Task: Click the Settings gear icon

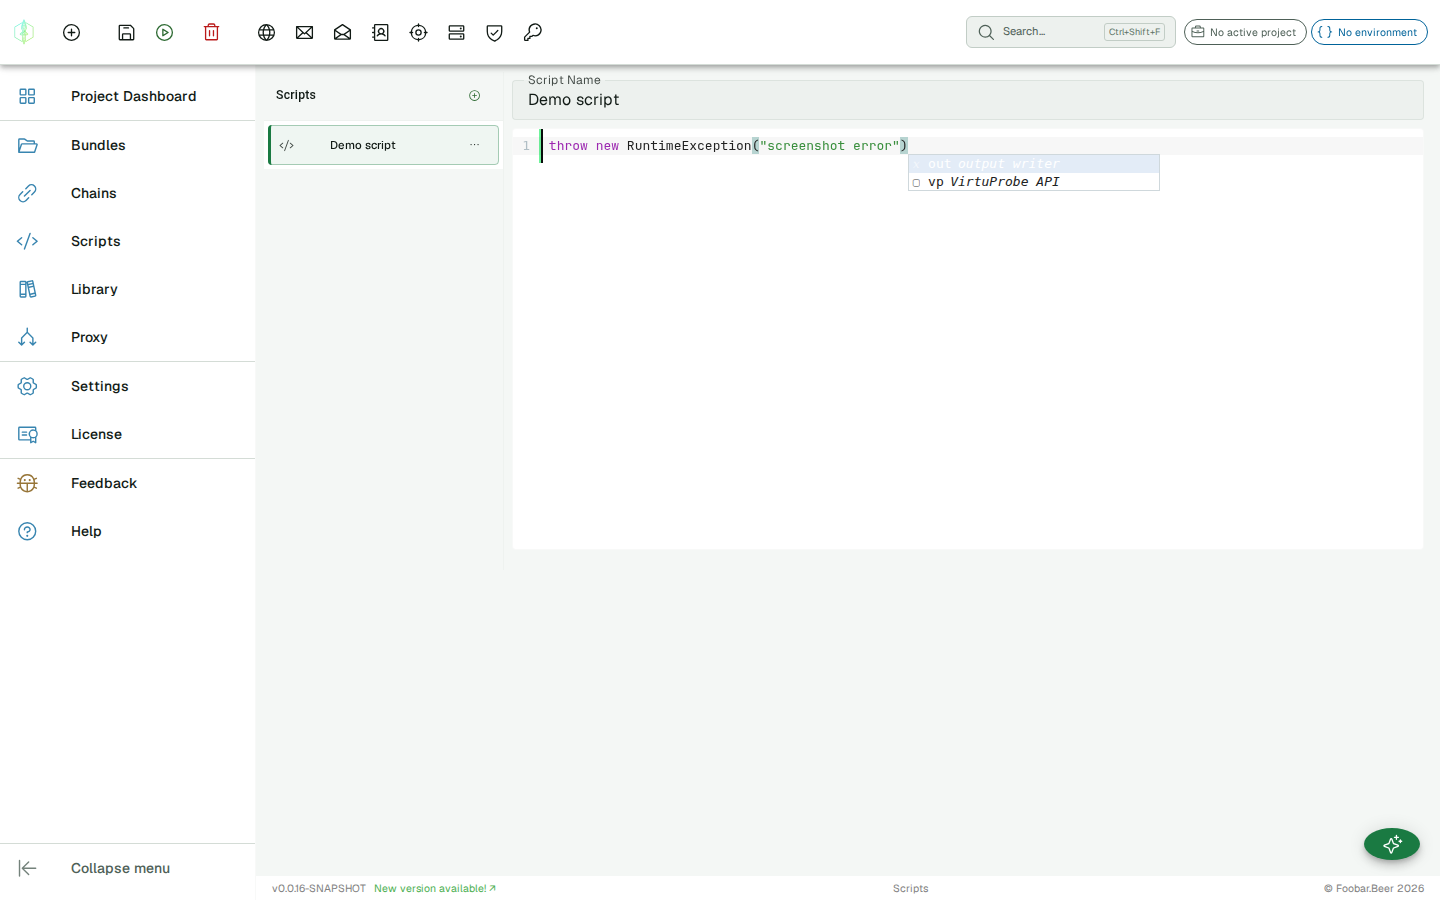Action: pyautogui.click(x=27, y=386)
